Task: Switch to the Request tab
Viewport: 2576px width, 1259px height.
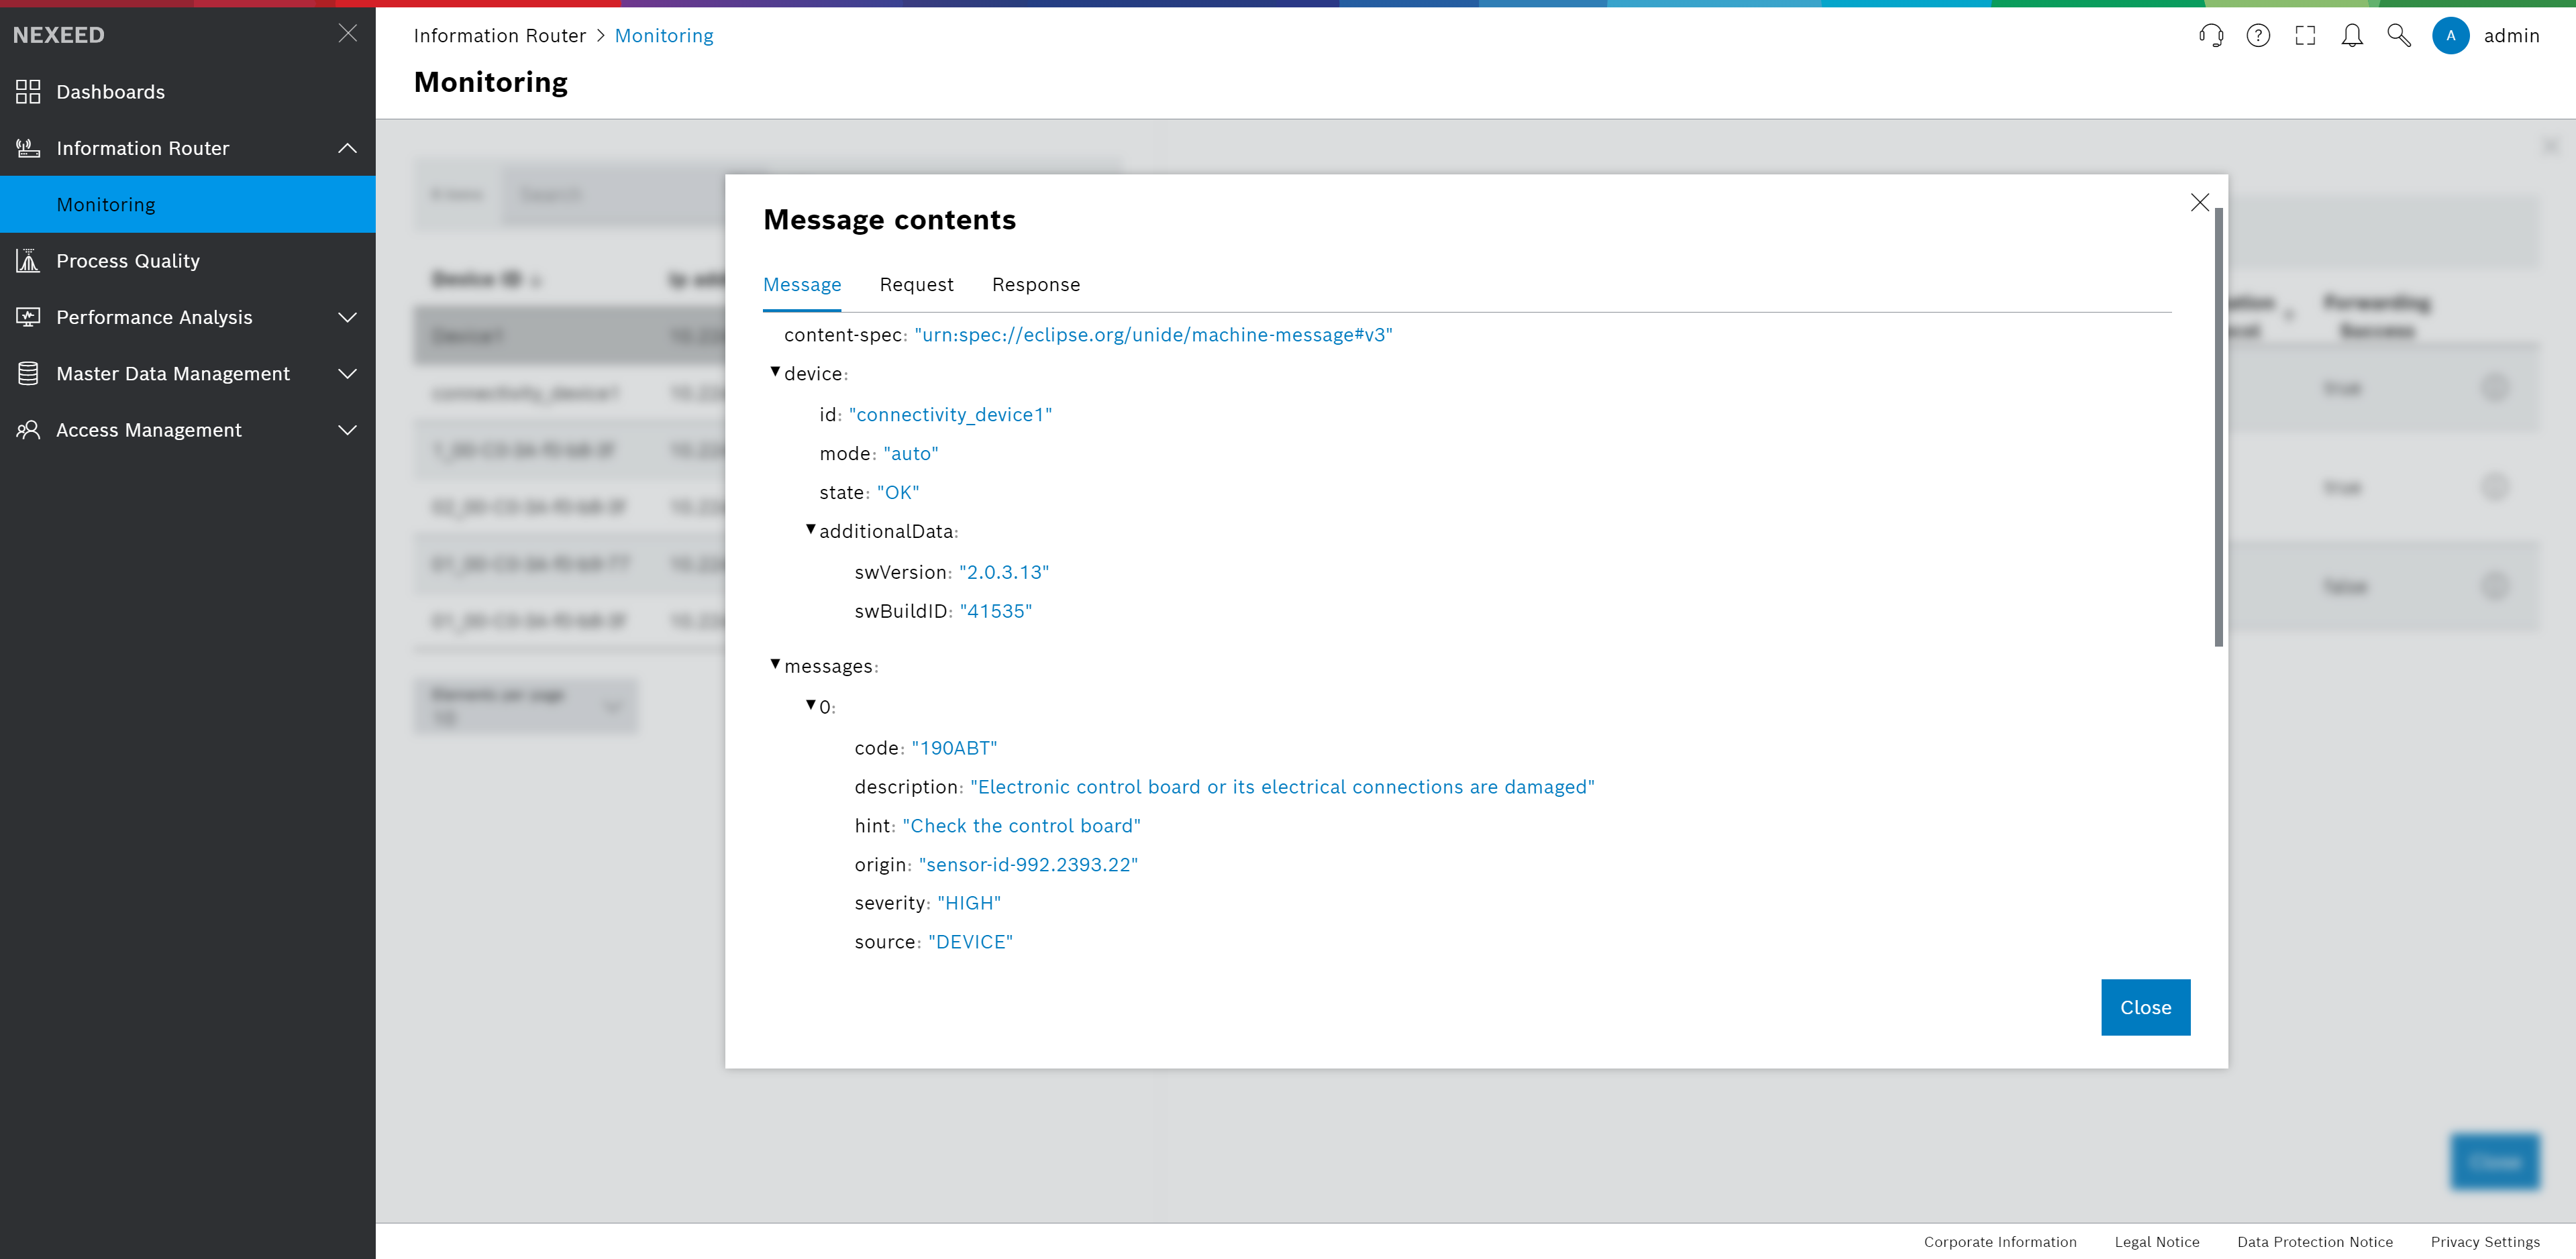Action: pyautogui.click(x=917, y=285)
